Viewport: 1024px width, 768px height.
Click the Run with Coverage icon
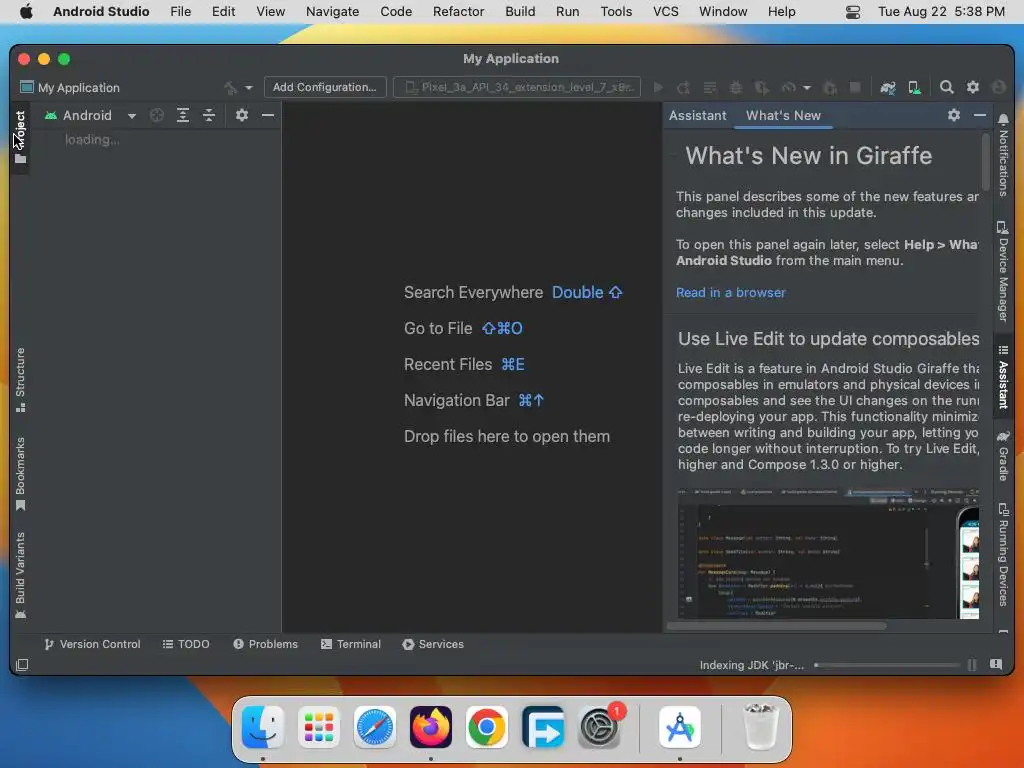tap(761, 88)
